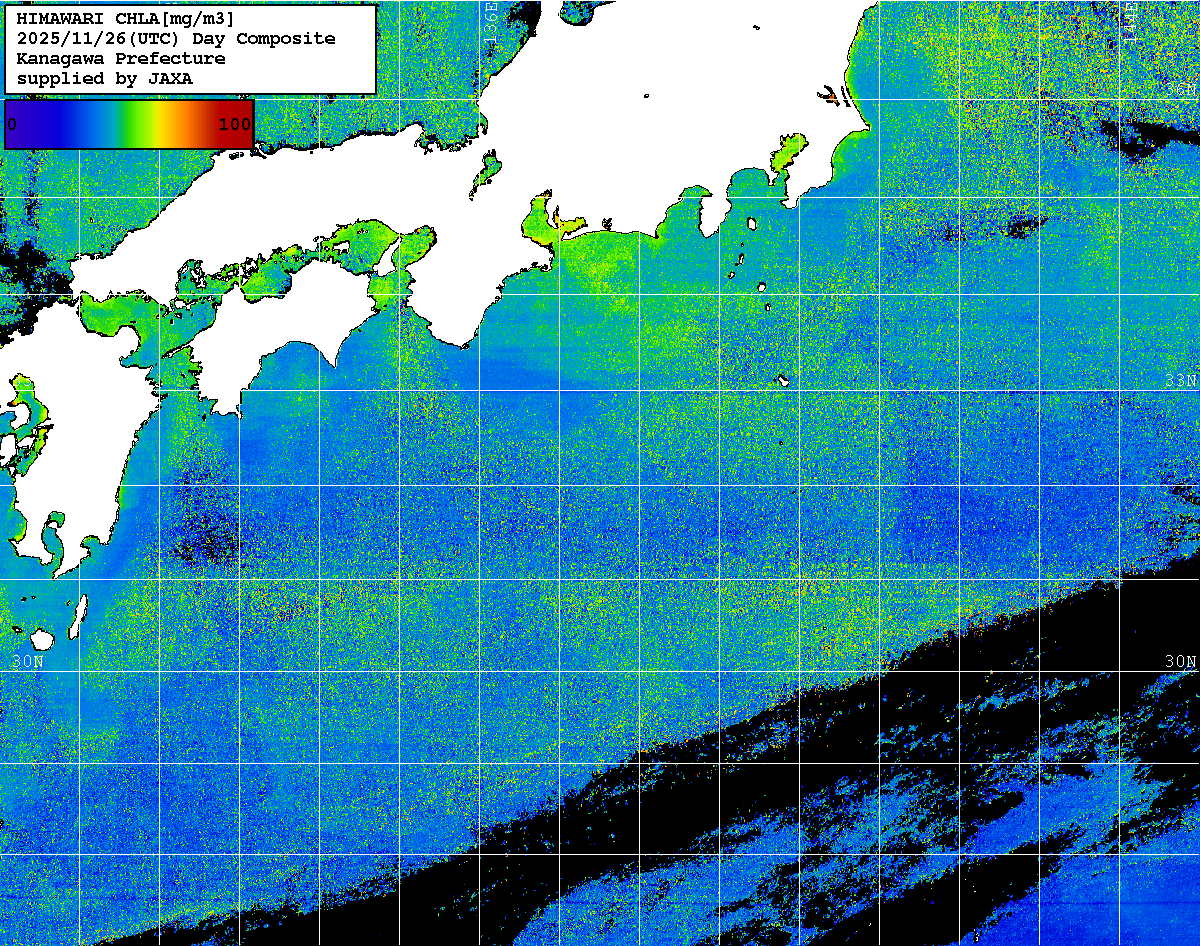Click the 'supplied by JAXA' credit text
This screenshot has width=1200, height=946.
(105, 78)
